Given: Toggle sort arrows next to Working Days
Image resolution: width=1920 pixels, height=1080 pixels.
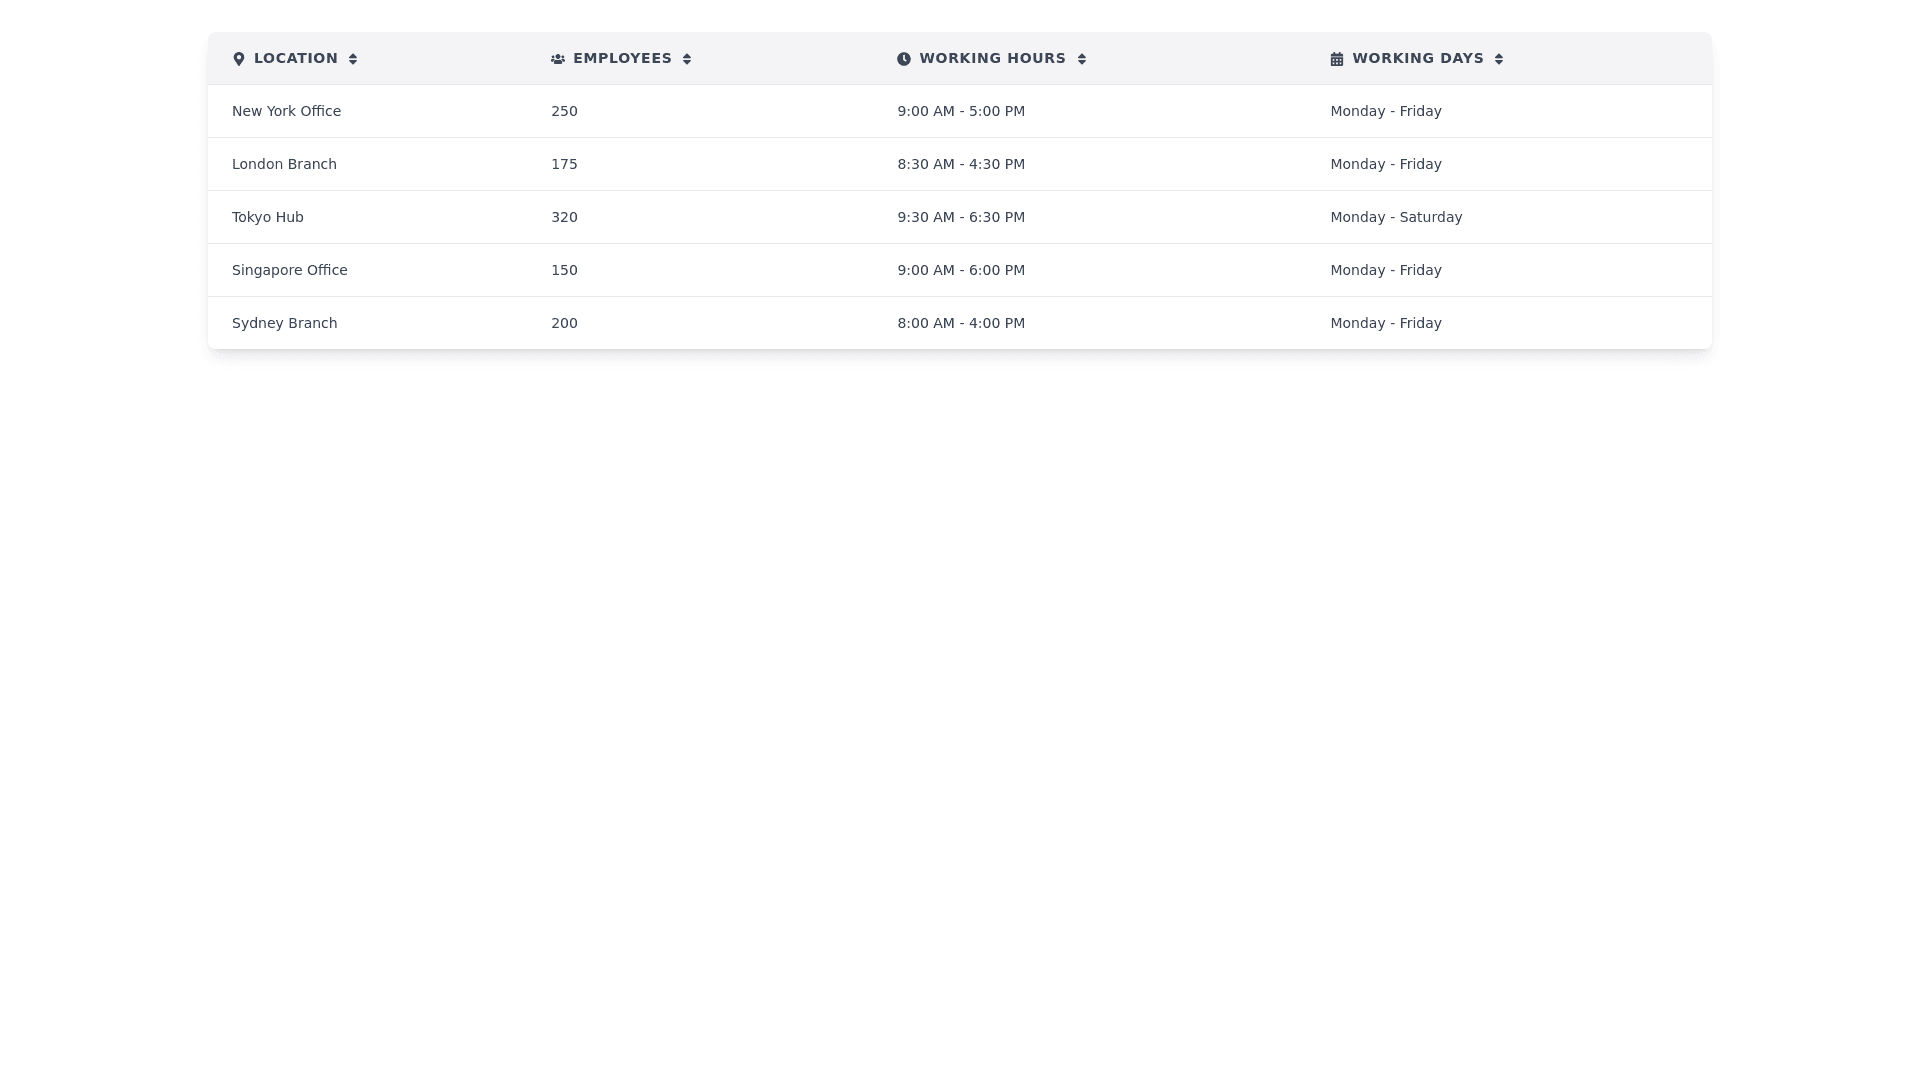Looking at the screenshot, I should click(x=1499, y=59).
